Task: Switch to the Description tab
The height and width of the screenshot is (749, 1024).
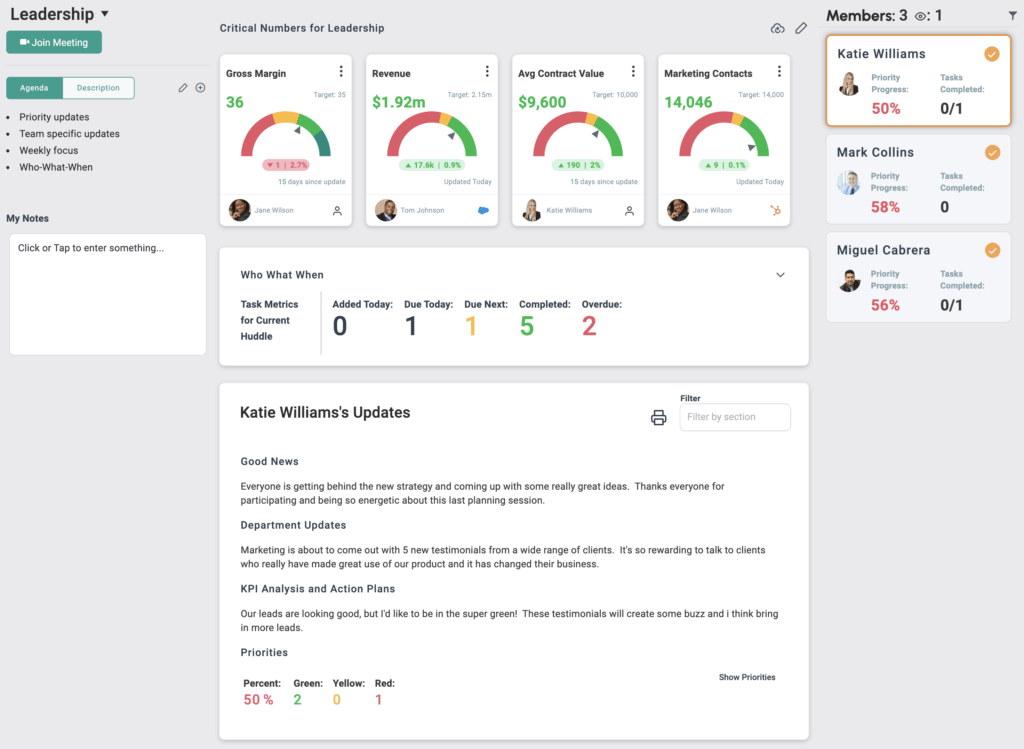Action: coord(98,88)
